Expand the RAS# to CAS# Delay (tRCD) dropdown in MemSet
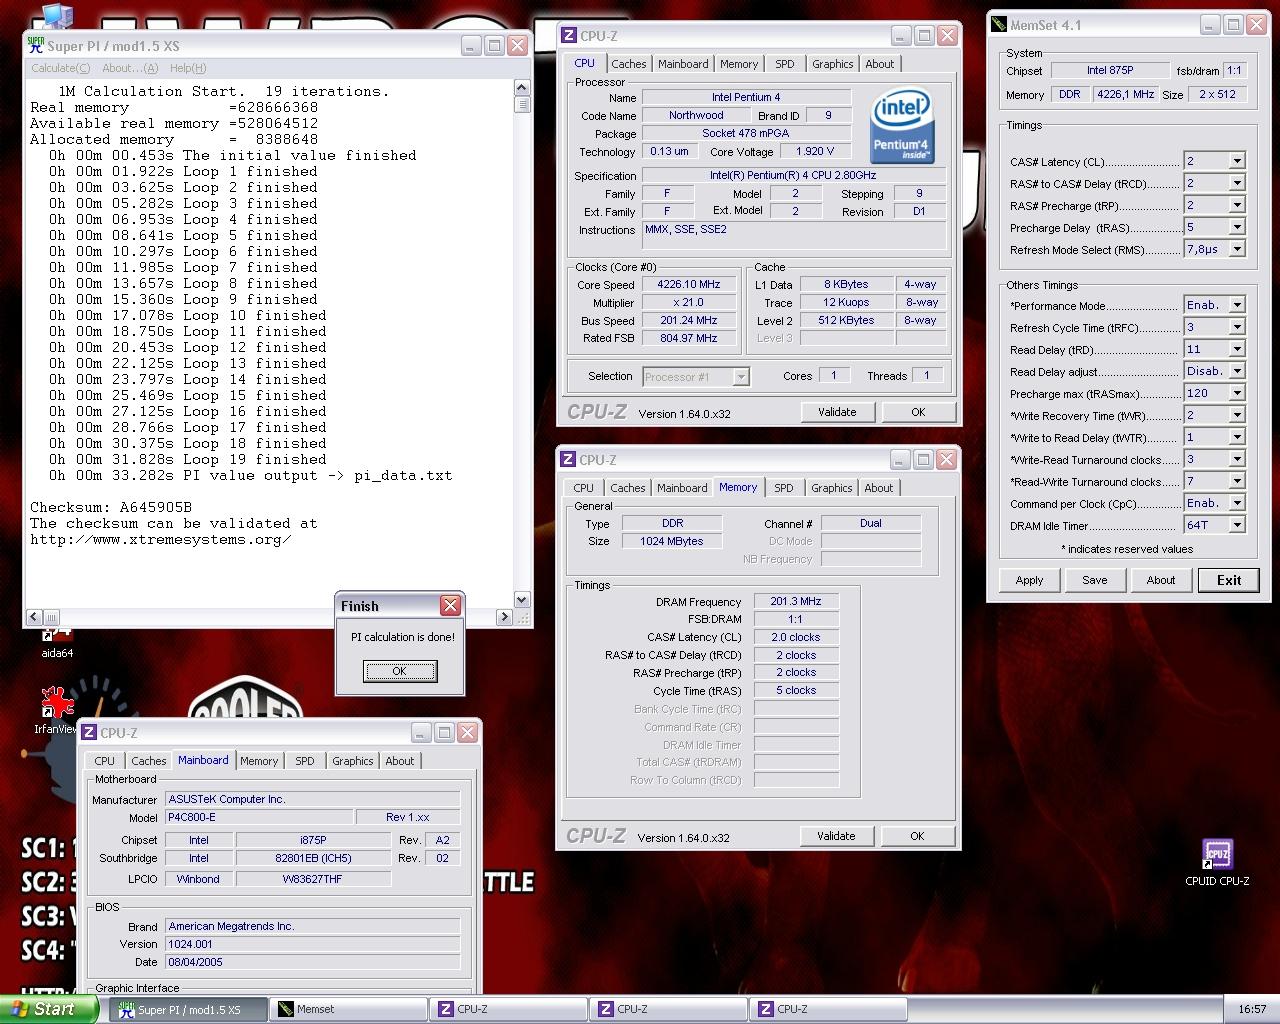The image size is (1280, 1024). tap(1237, 183)
